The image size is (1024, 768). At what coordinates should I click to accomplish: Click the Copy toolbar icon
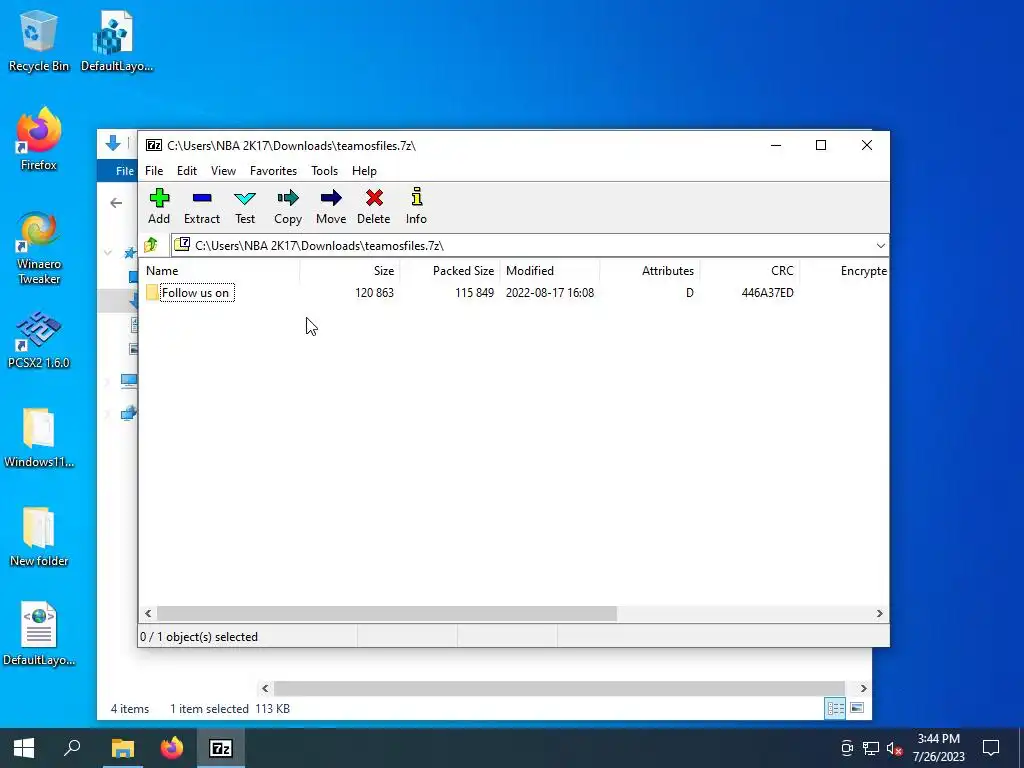tap(288, 206)
